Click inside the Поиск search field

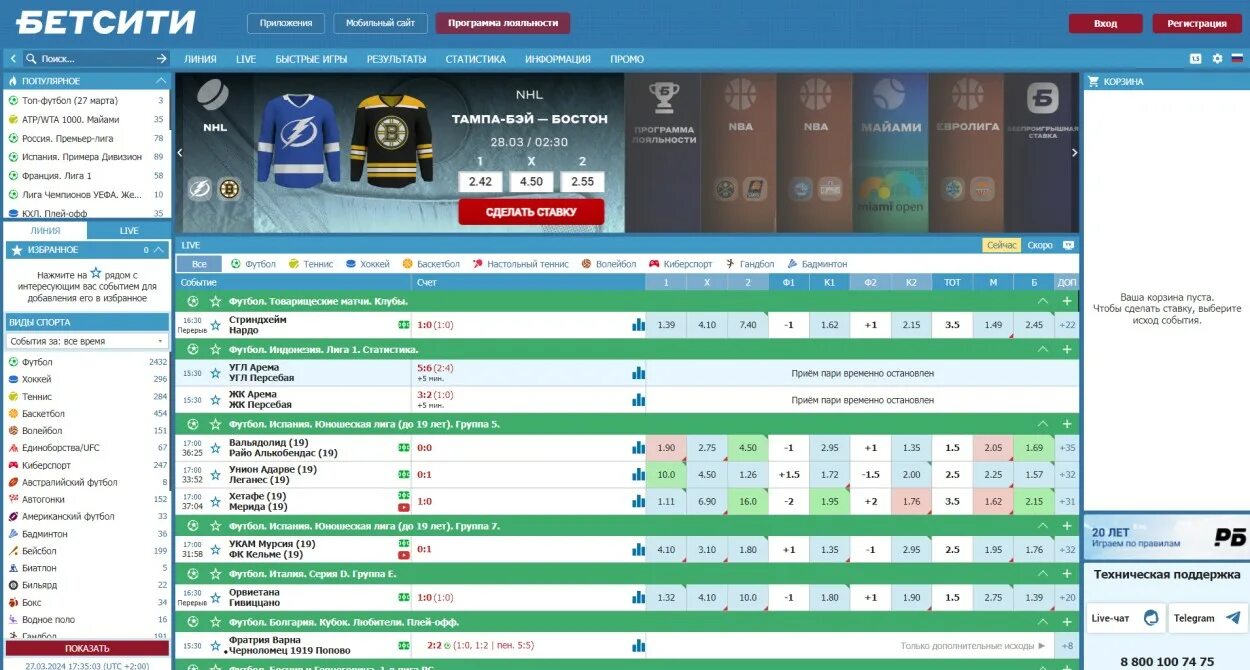click(x=96, y=59)
